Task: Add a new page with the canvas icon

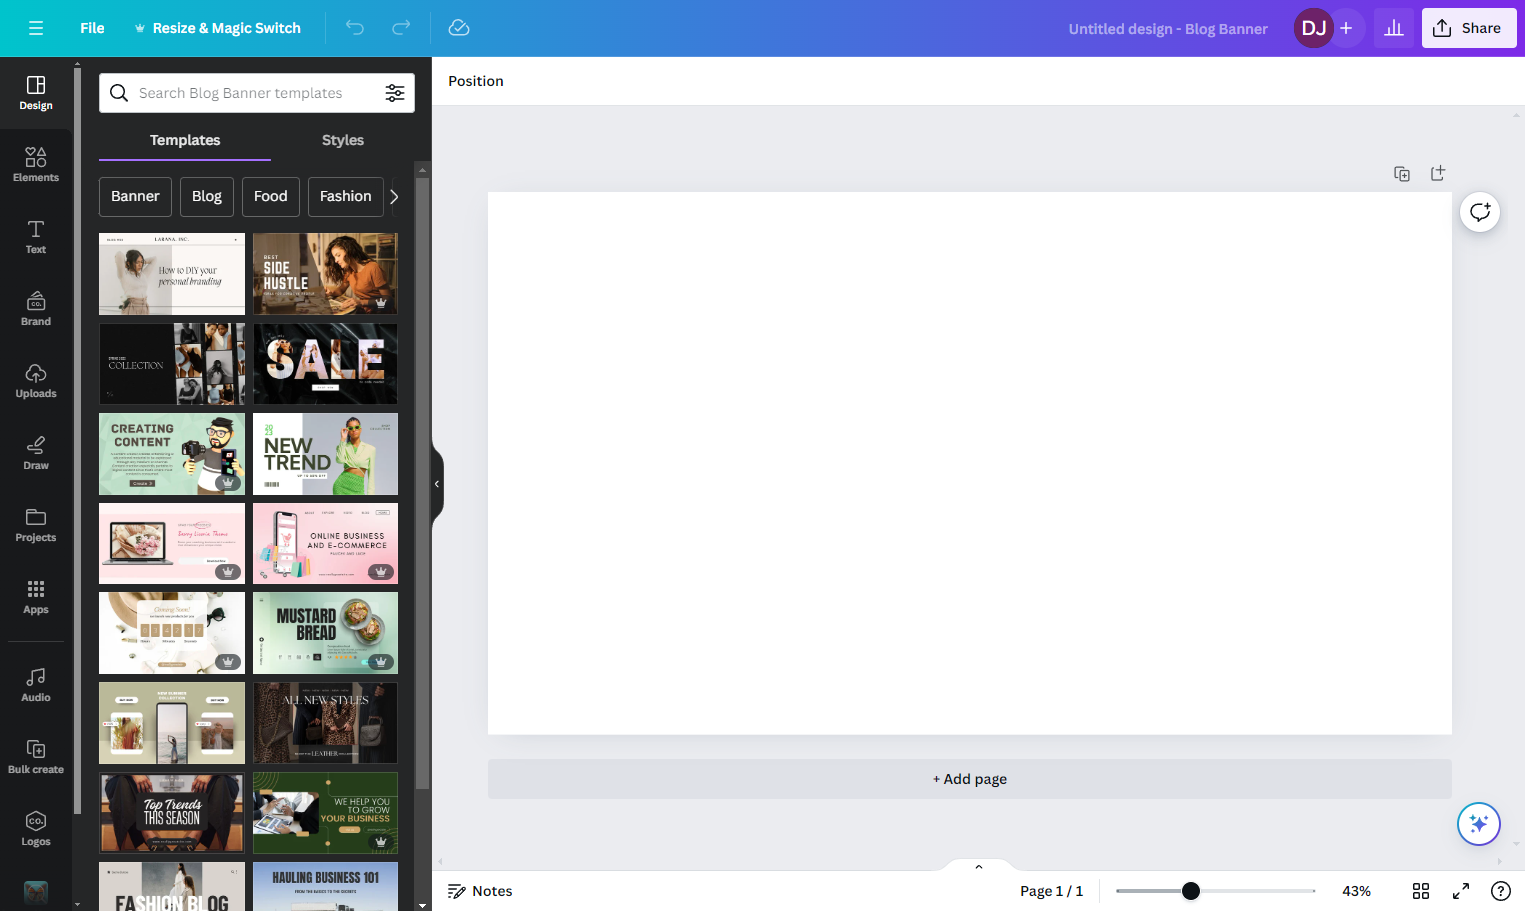Action: [x=1438, y=173]
